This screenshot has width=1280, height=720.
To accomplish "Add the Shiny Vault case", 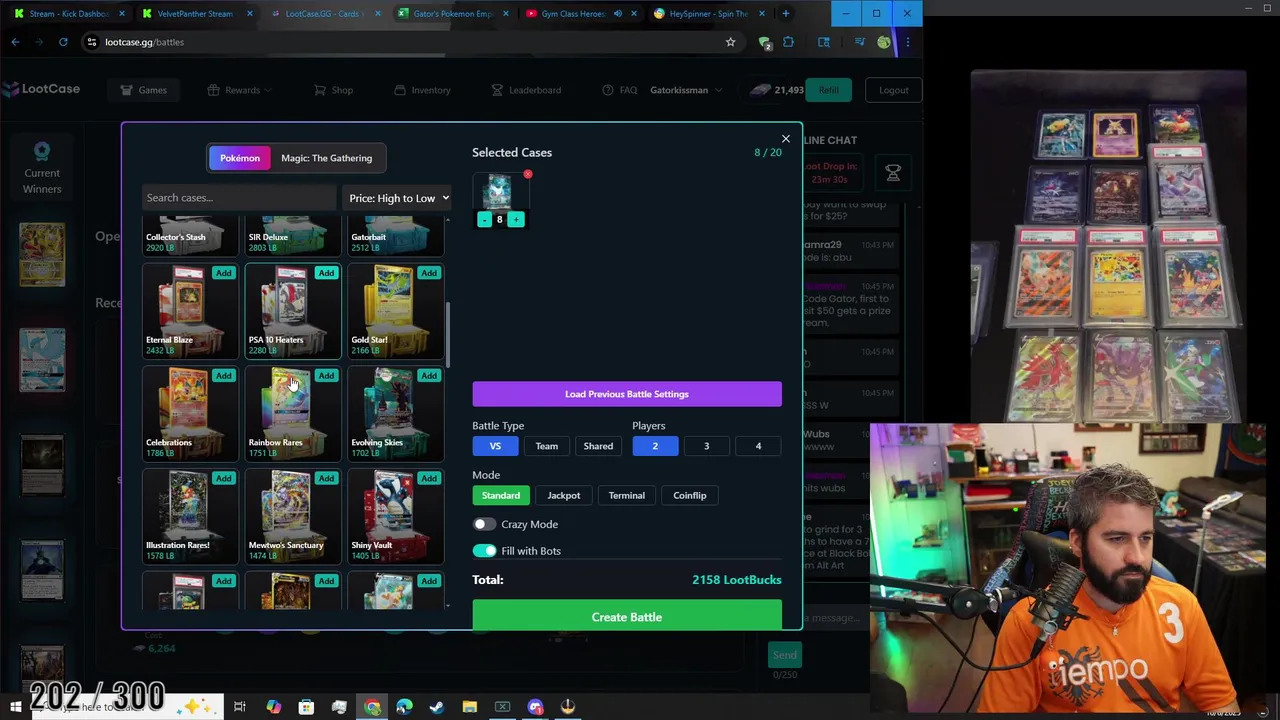I will click(x=428, y=479).
